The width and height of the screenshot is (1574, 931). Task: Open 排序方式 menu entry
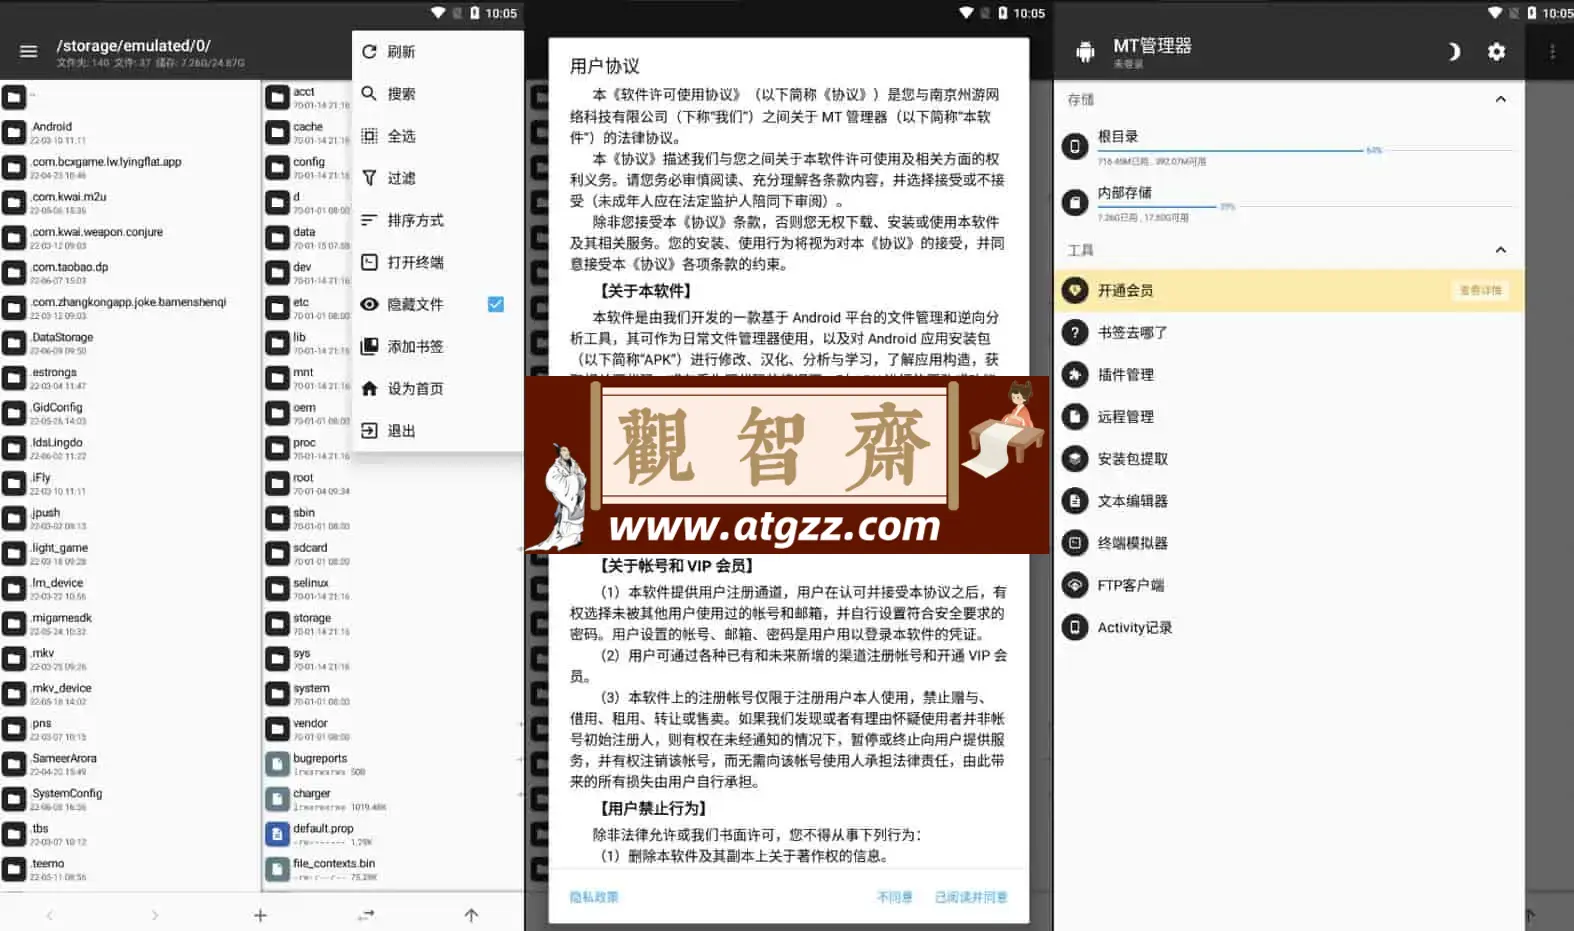click(438, 220)
